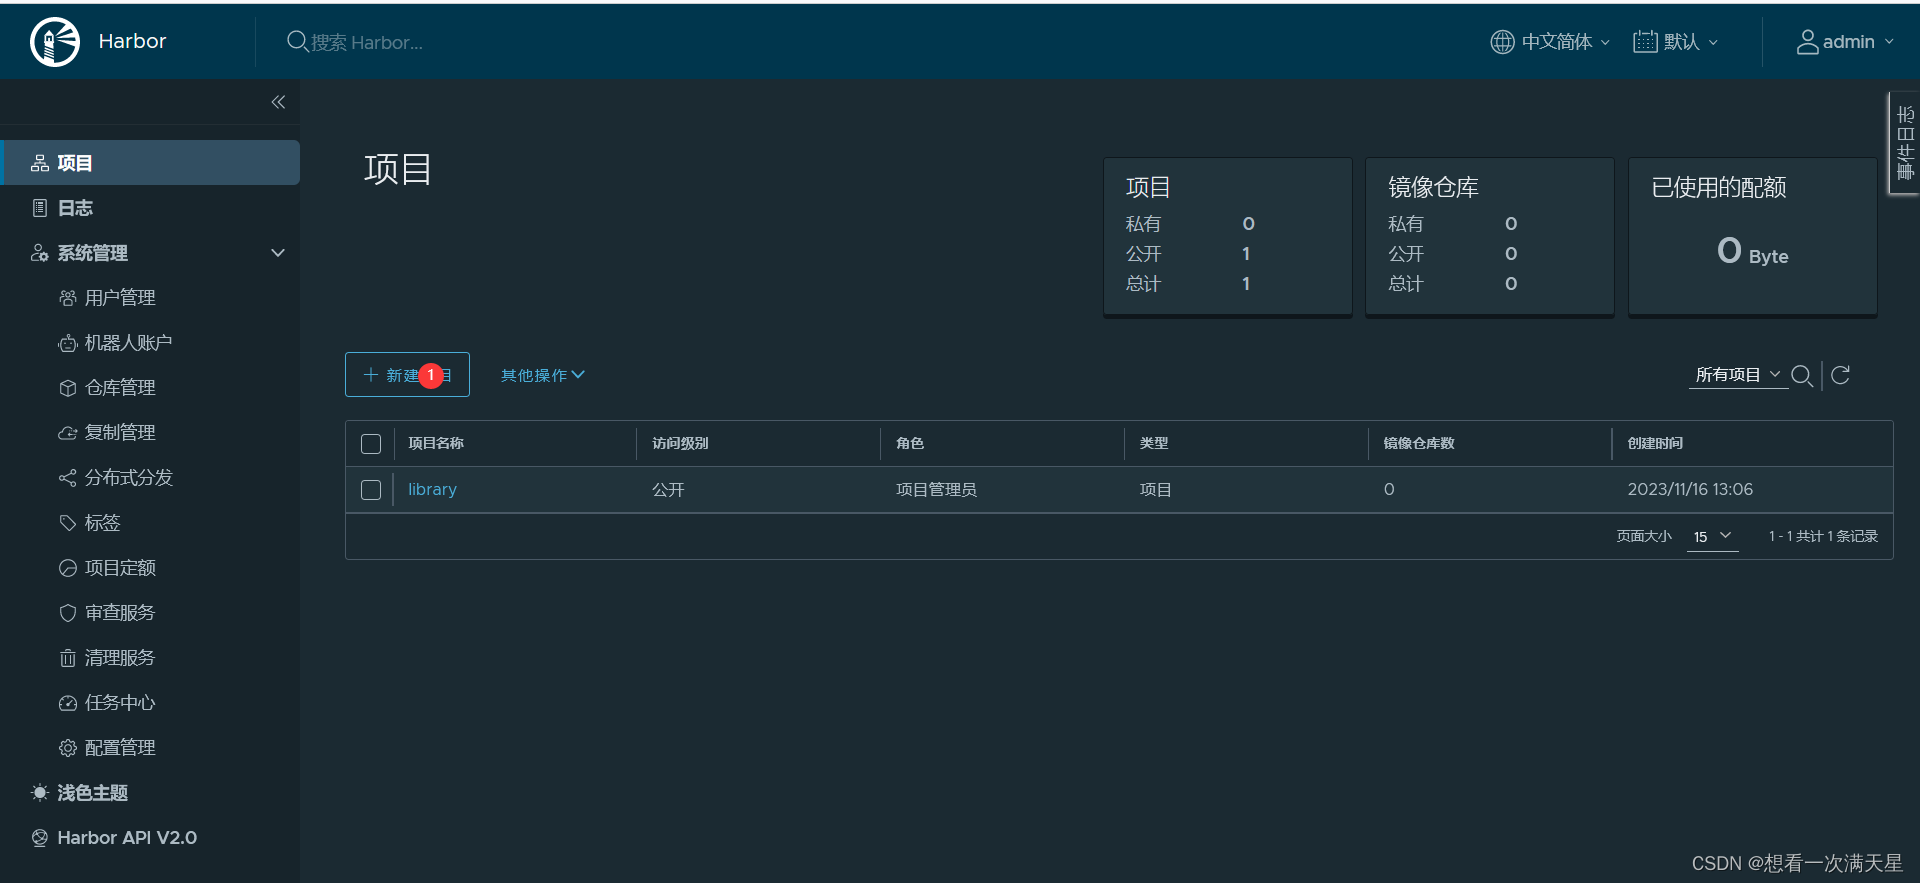
Task: Sort by 创建时间 column header
Action: click(1655, 443)
